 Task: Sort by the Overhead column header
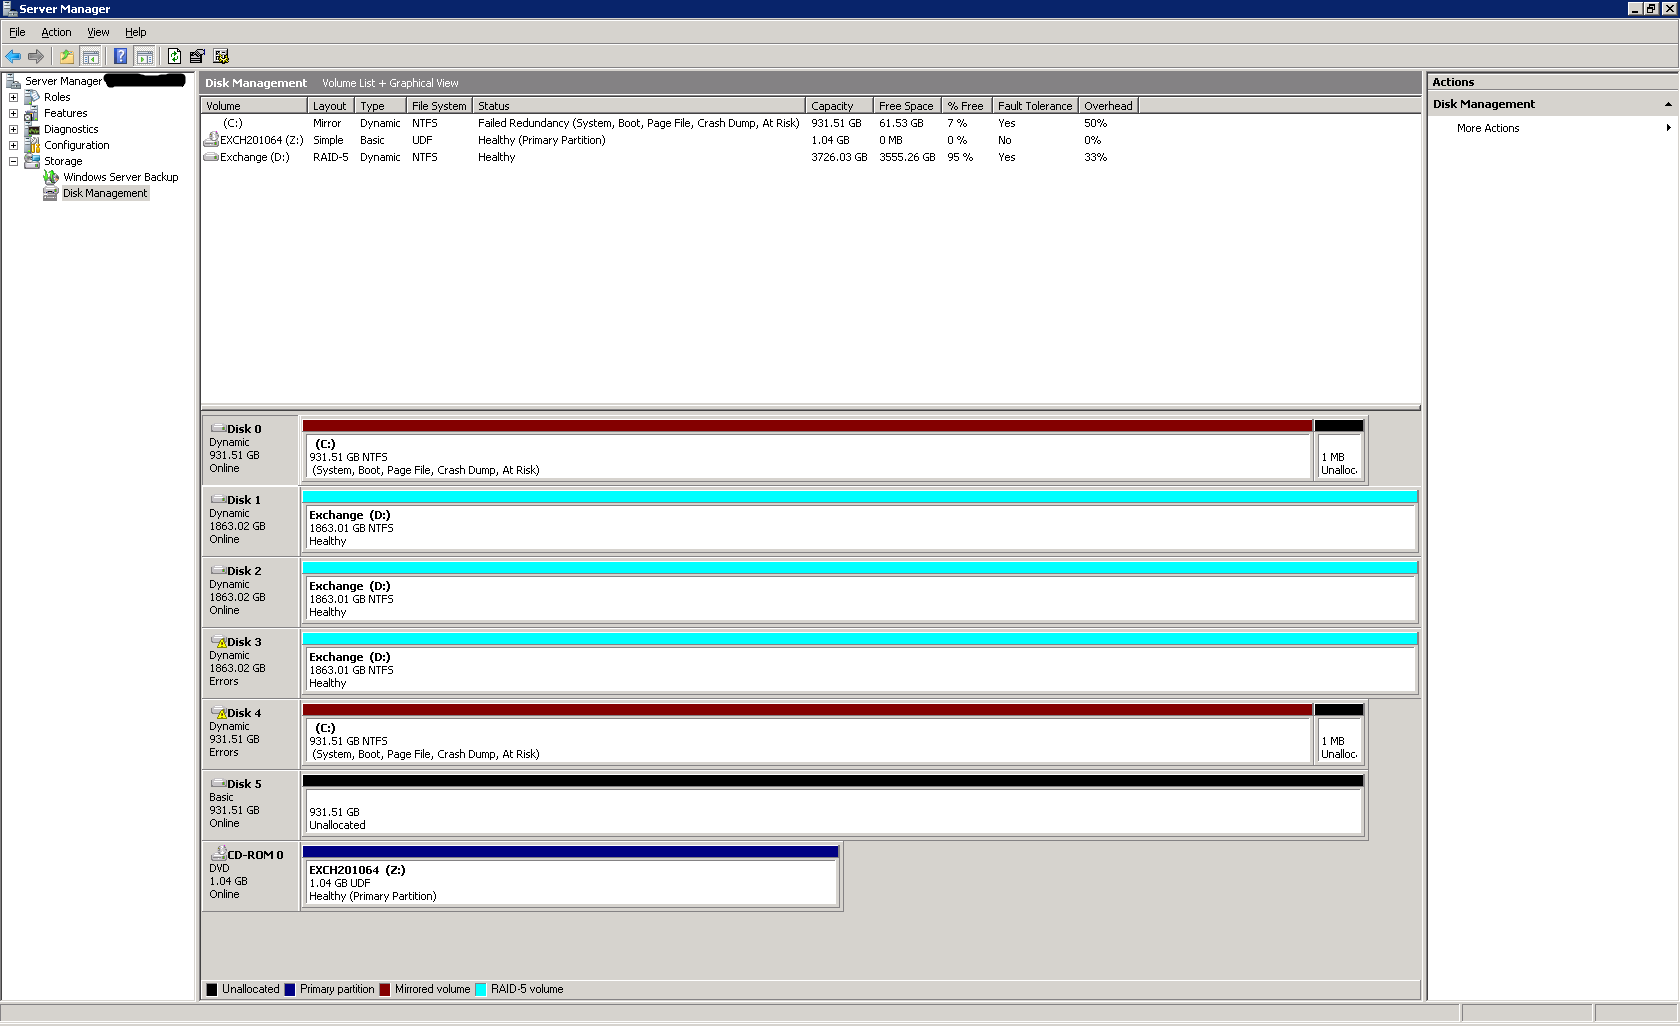pyautogui.click(x=1108, y=105)
